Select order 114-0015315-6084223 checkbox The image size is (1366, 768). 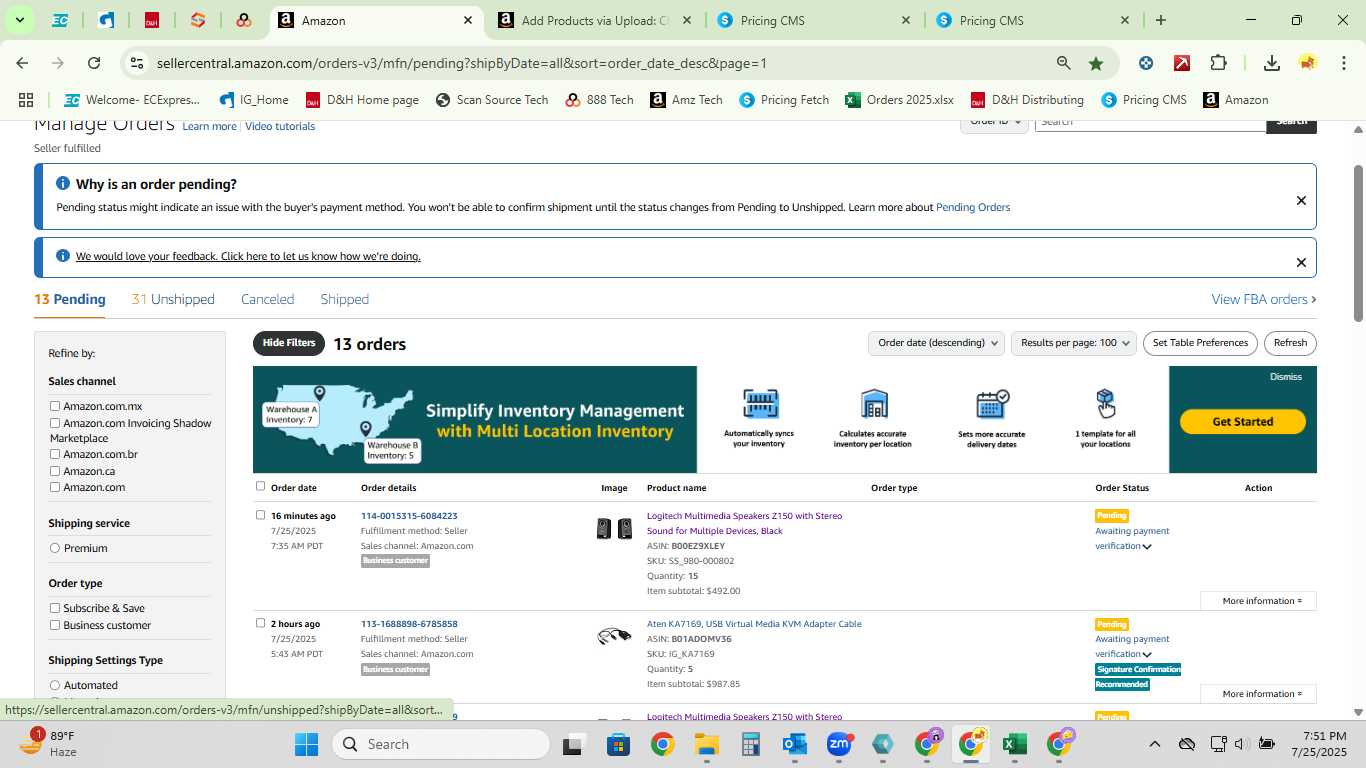[260, 515]
